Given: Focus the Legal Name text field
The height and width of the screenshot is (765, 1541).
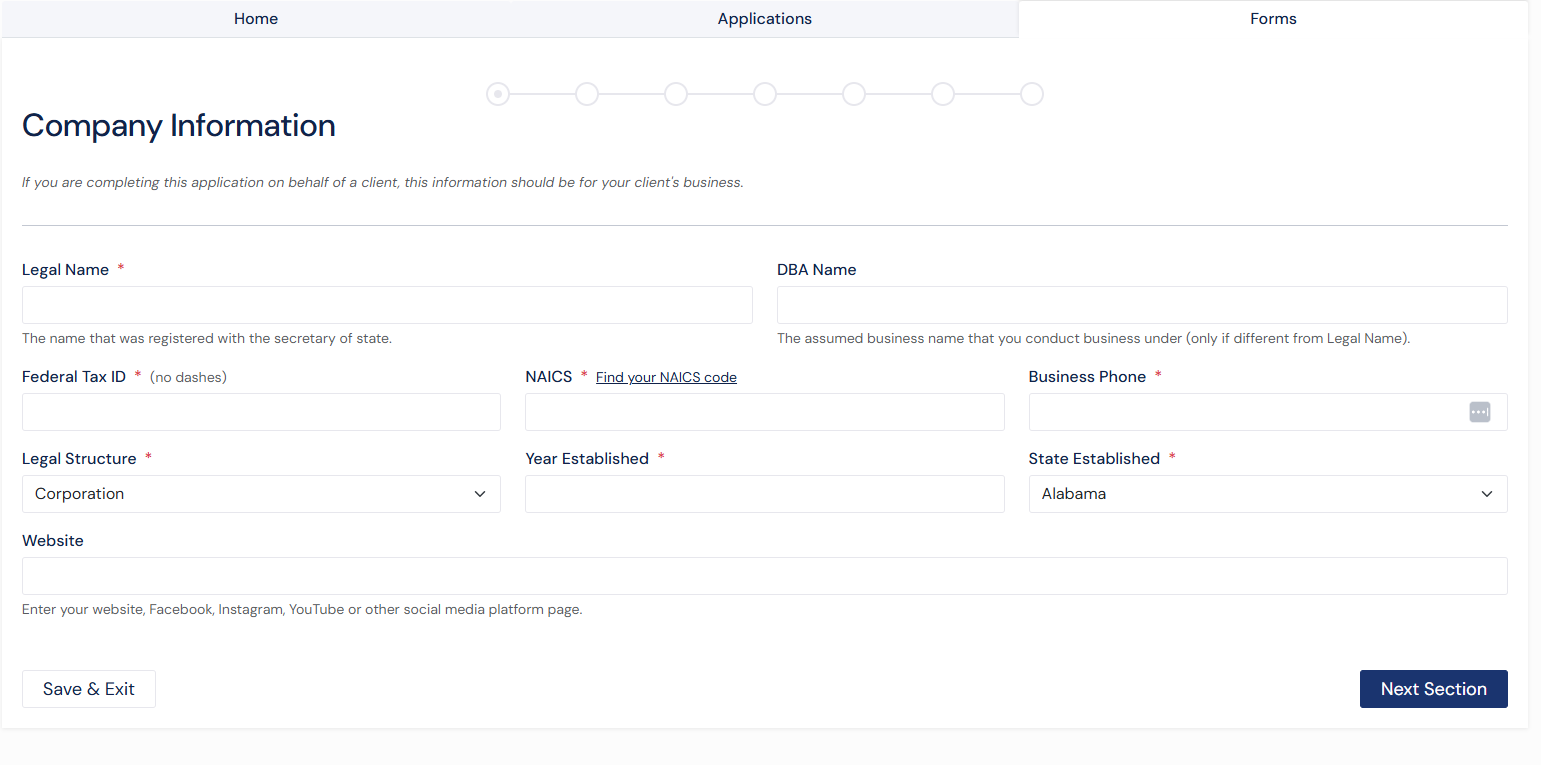Looking at the screenshot, I should tap(387, 305).
